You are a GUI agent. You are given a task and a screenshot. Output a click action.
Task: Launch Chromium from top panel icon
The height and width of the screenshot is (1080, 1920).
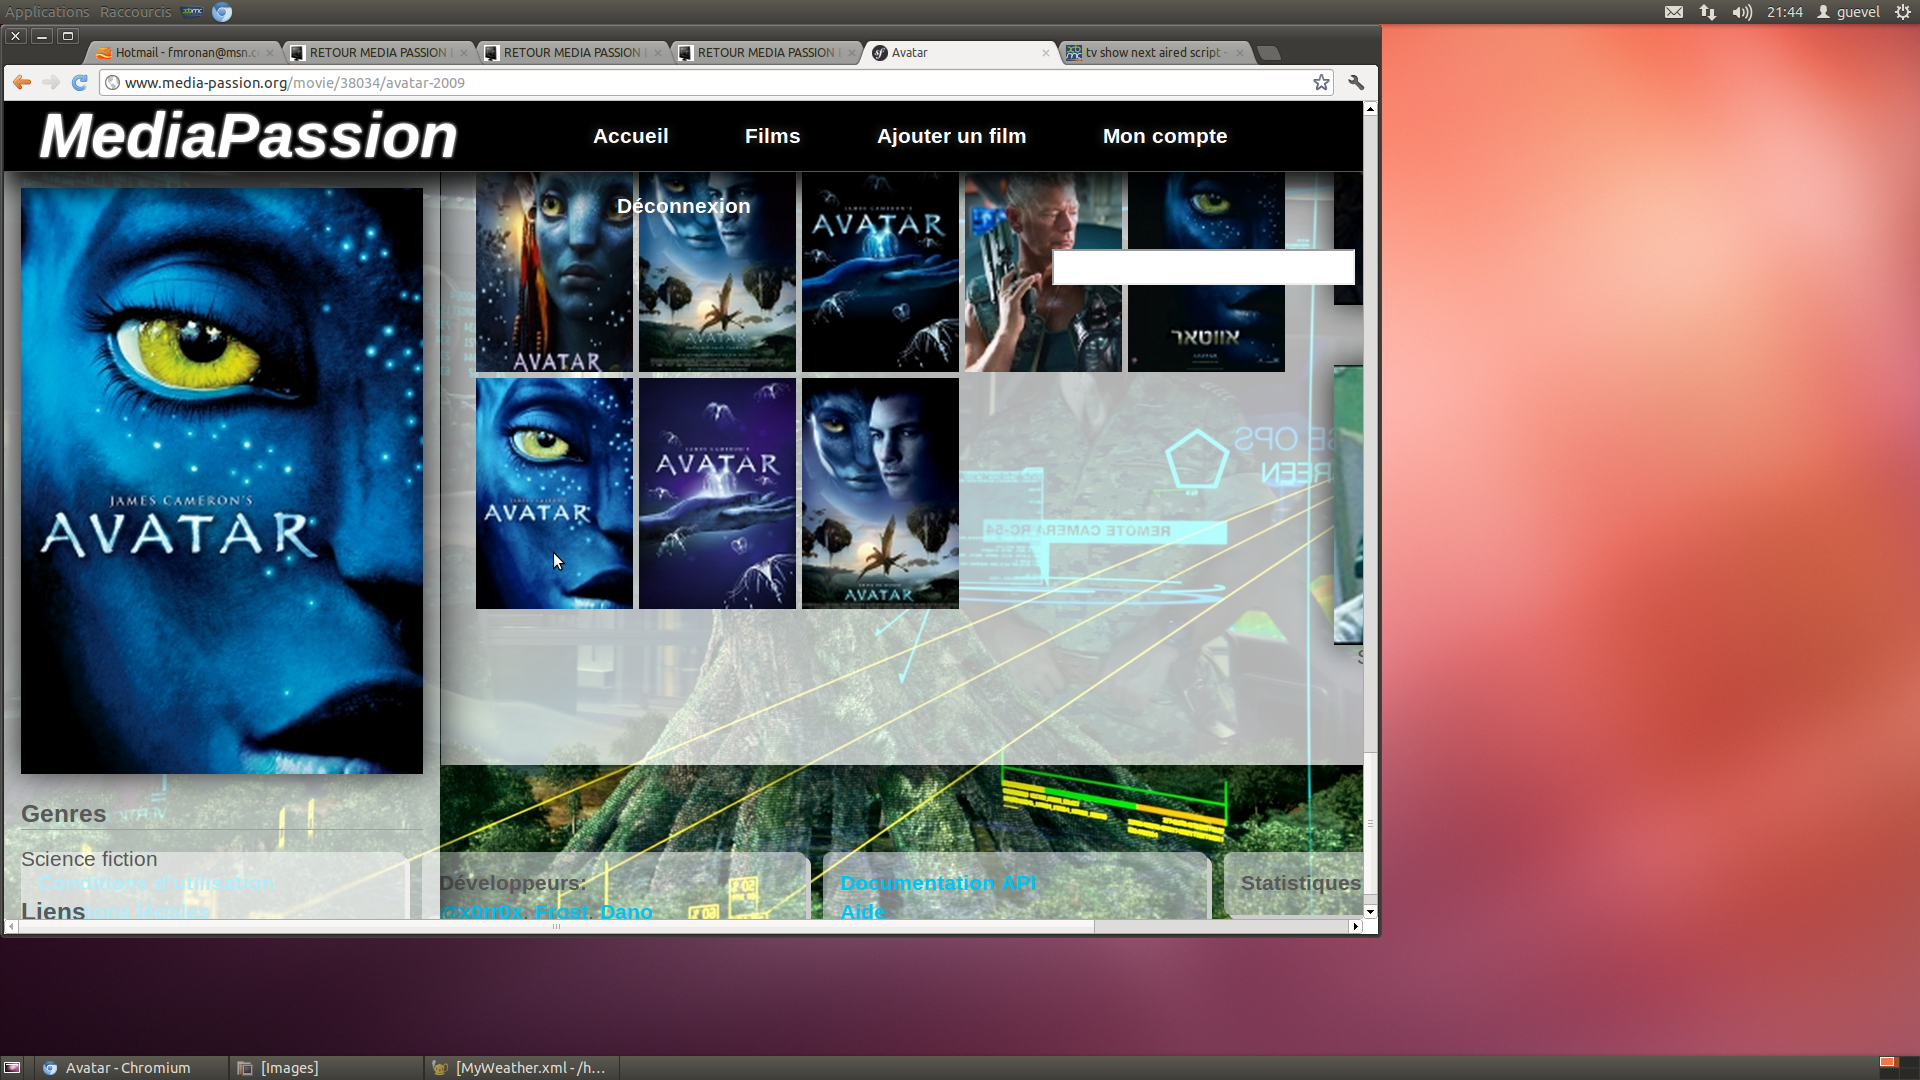coord(222,12)
